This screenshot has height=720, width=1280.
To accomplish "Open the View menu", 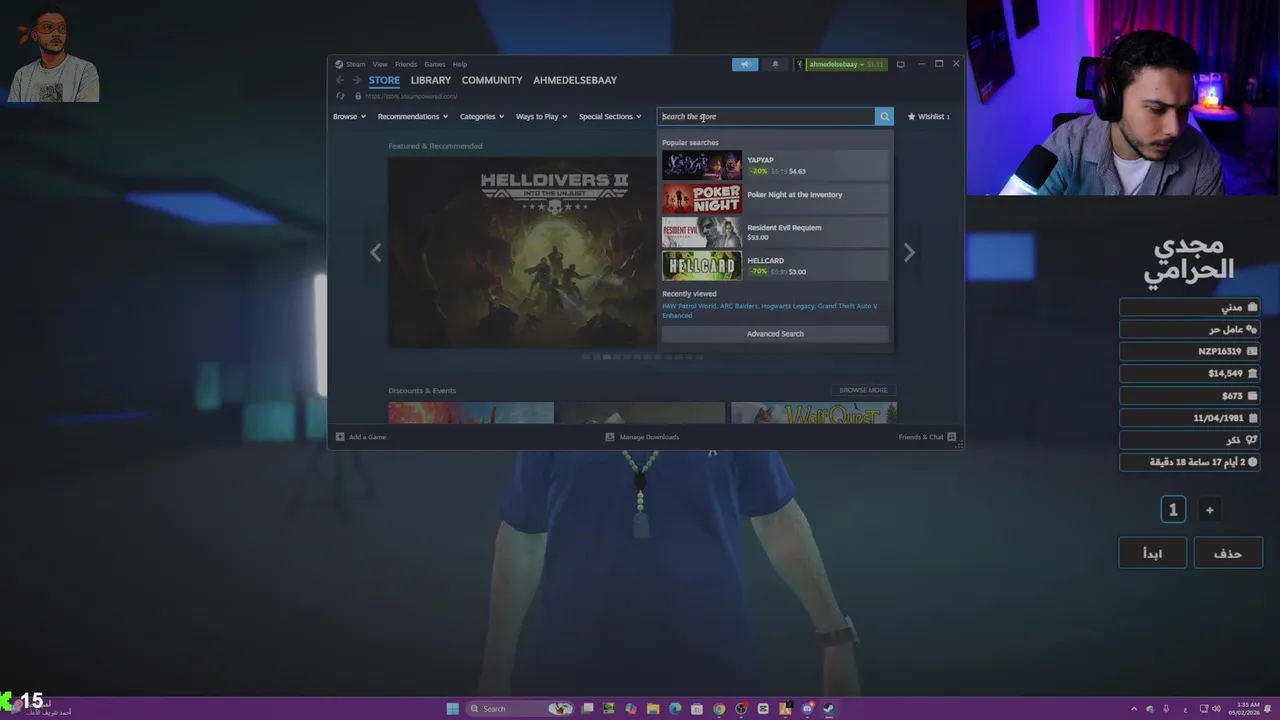I will point(380,64).
